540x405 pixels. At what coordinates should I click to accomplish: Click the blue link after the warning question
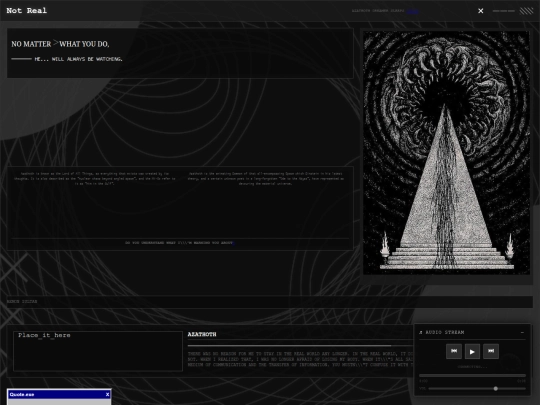pos(234,243)
